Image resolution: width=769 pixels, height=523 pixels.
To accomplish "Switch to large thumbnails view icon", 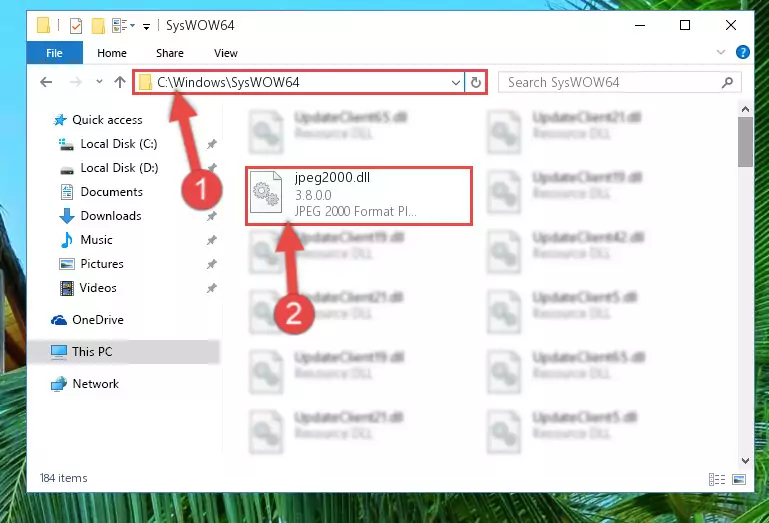I will coord(739,479).
